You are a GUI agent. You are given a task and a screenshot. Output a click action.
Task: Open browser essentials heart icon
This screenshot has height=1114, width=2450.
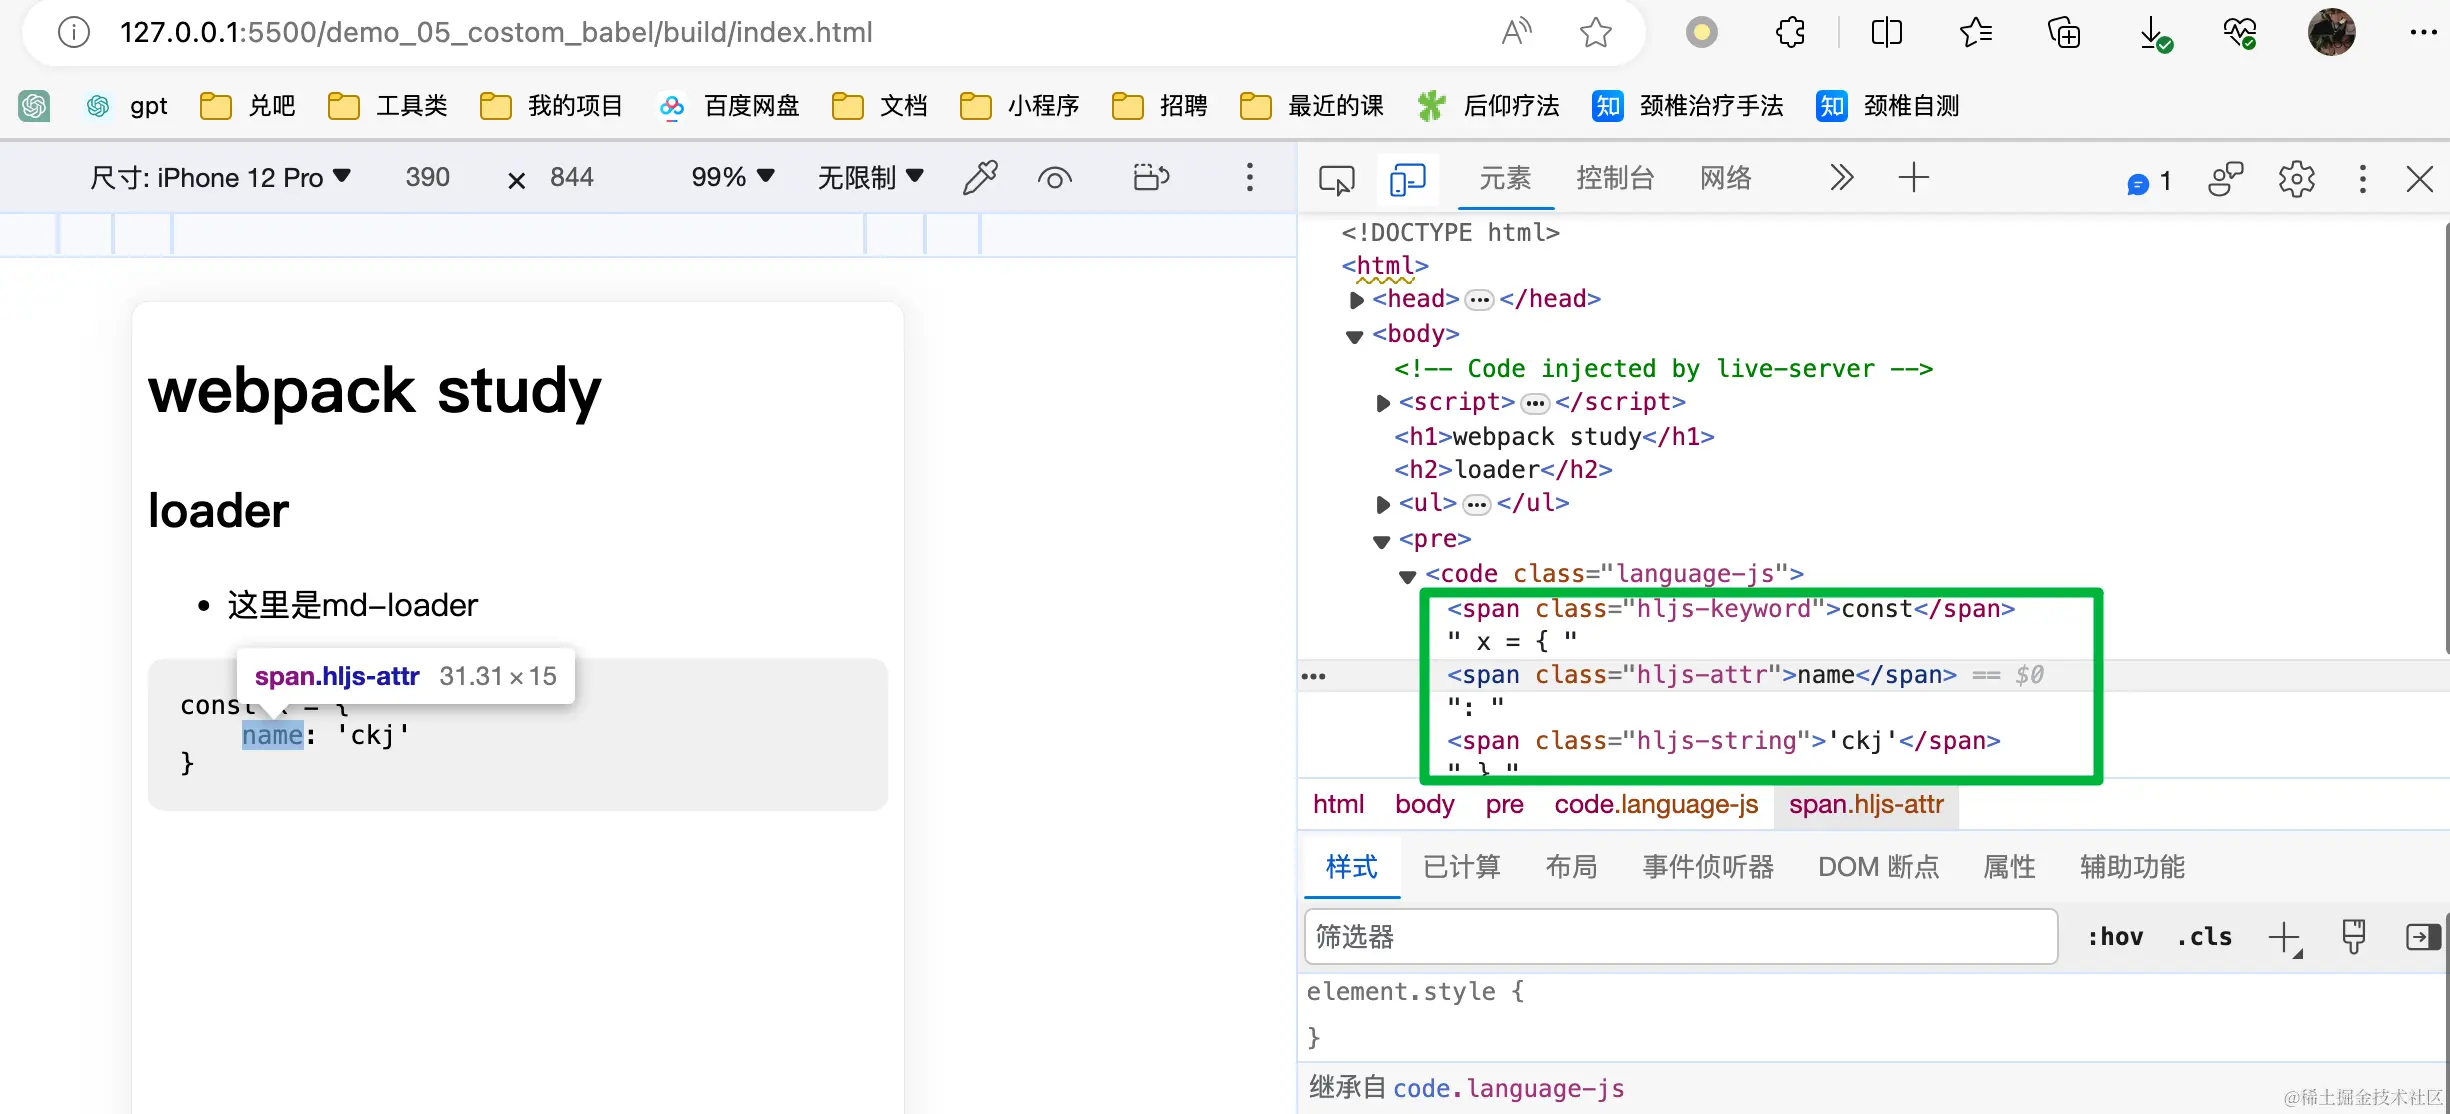pyautogui.click(x=2240, y=33)
